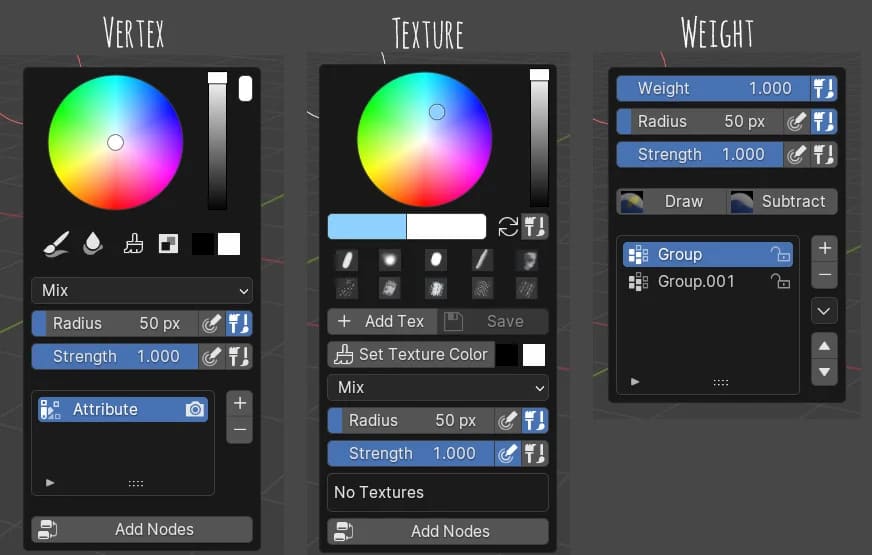Remove the color attribute with the minus button
Screen dimensions: 872x555
point(240,430)
